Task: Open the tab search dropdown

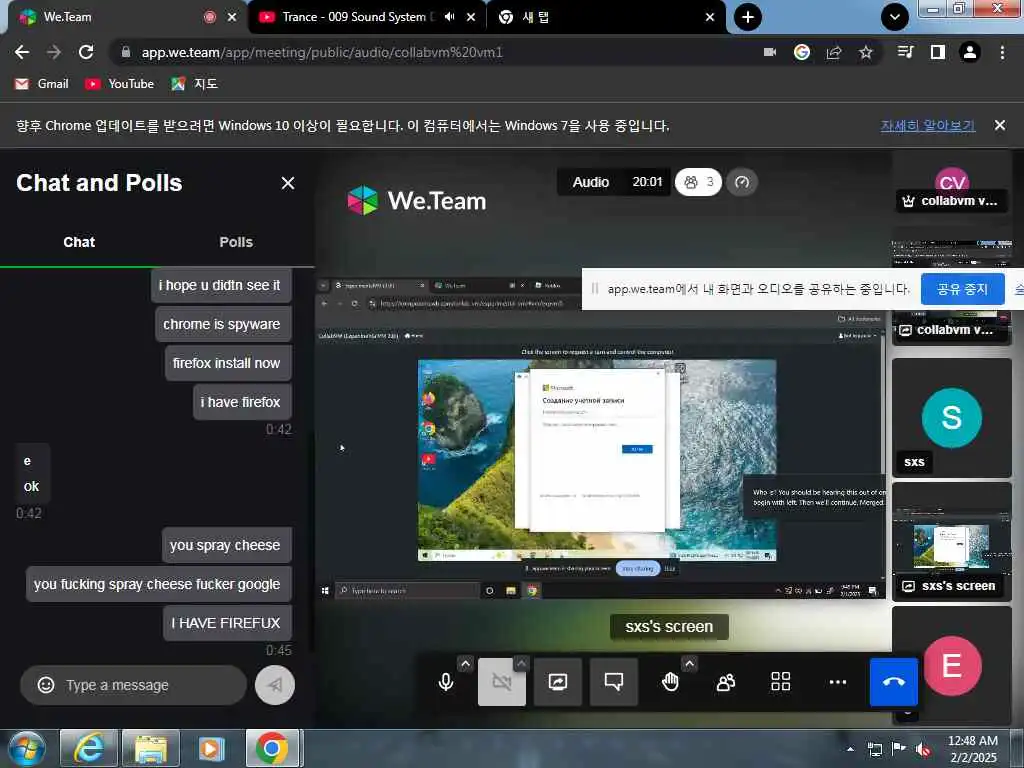Action: tap(895, 17)
